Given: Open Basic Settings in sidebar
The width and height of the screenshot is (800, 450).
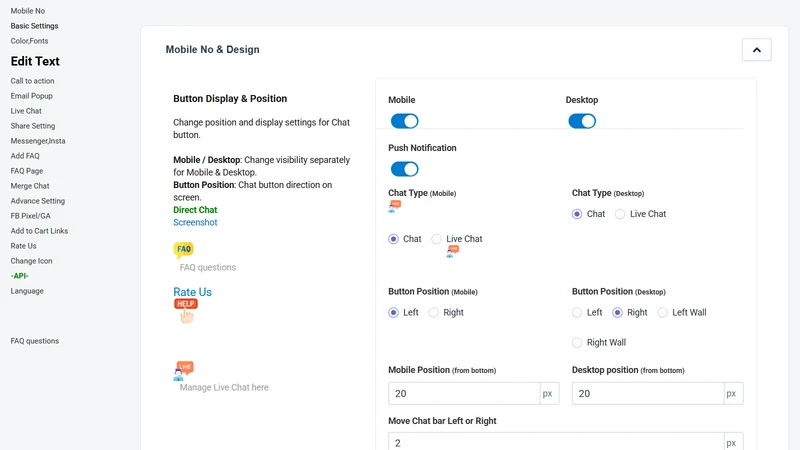Looking at the screenshot, I should (34, 26).
